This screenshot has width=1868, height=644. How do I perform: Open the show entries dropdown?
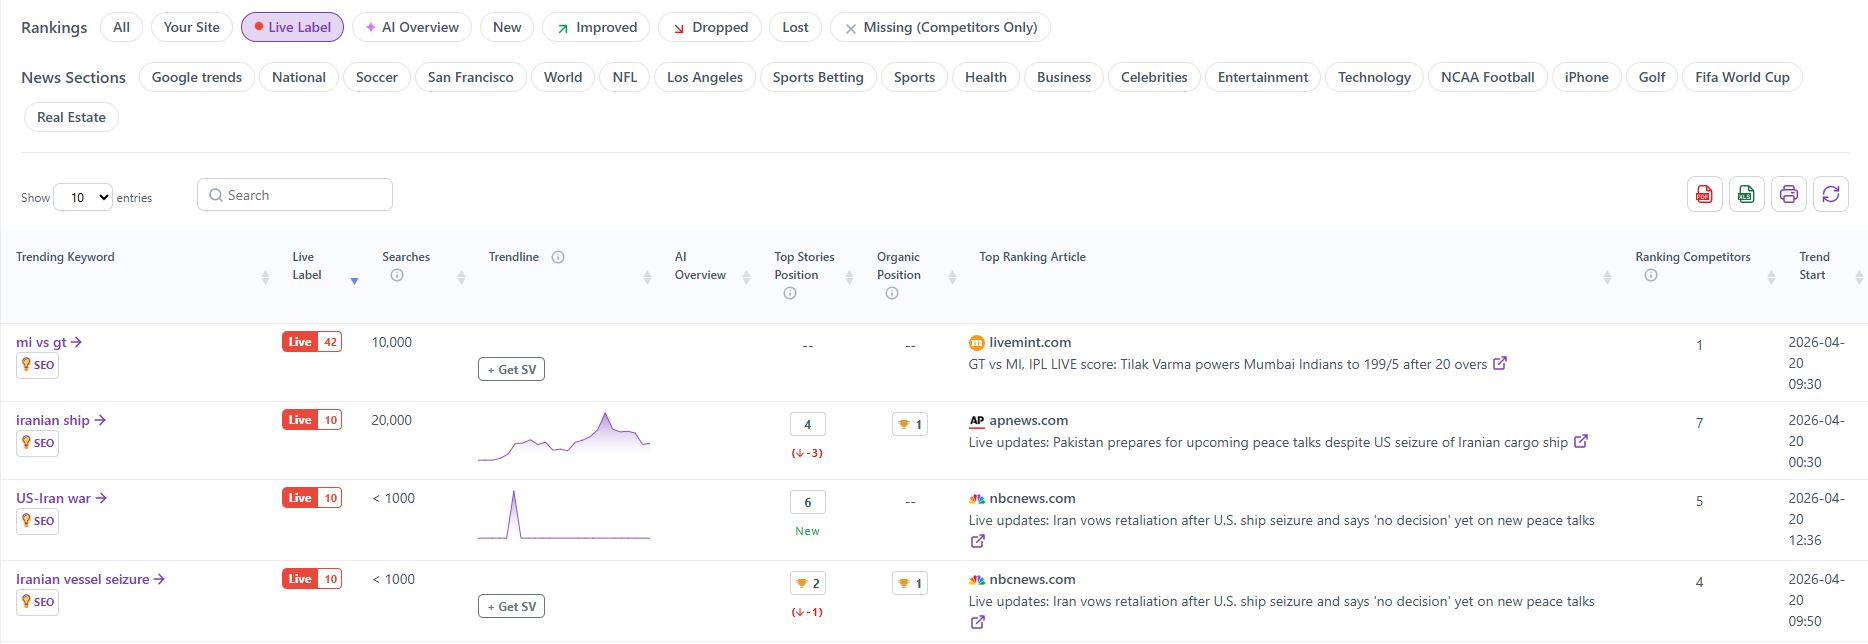tap(83, 198)
